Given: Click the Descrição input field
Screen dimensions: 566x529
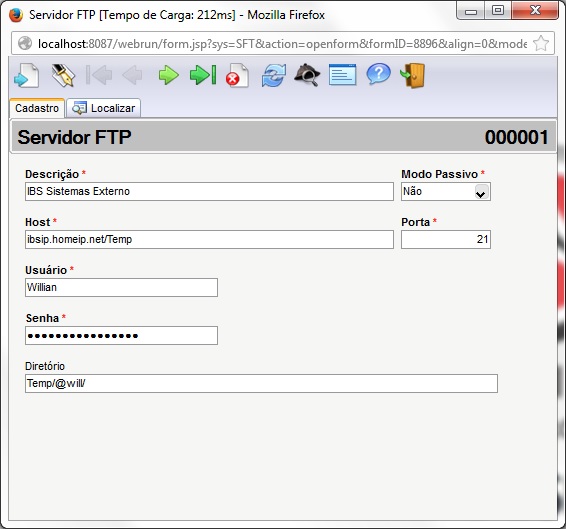Looking at the screenshot, I should [209, 191].
